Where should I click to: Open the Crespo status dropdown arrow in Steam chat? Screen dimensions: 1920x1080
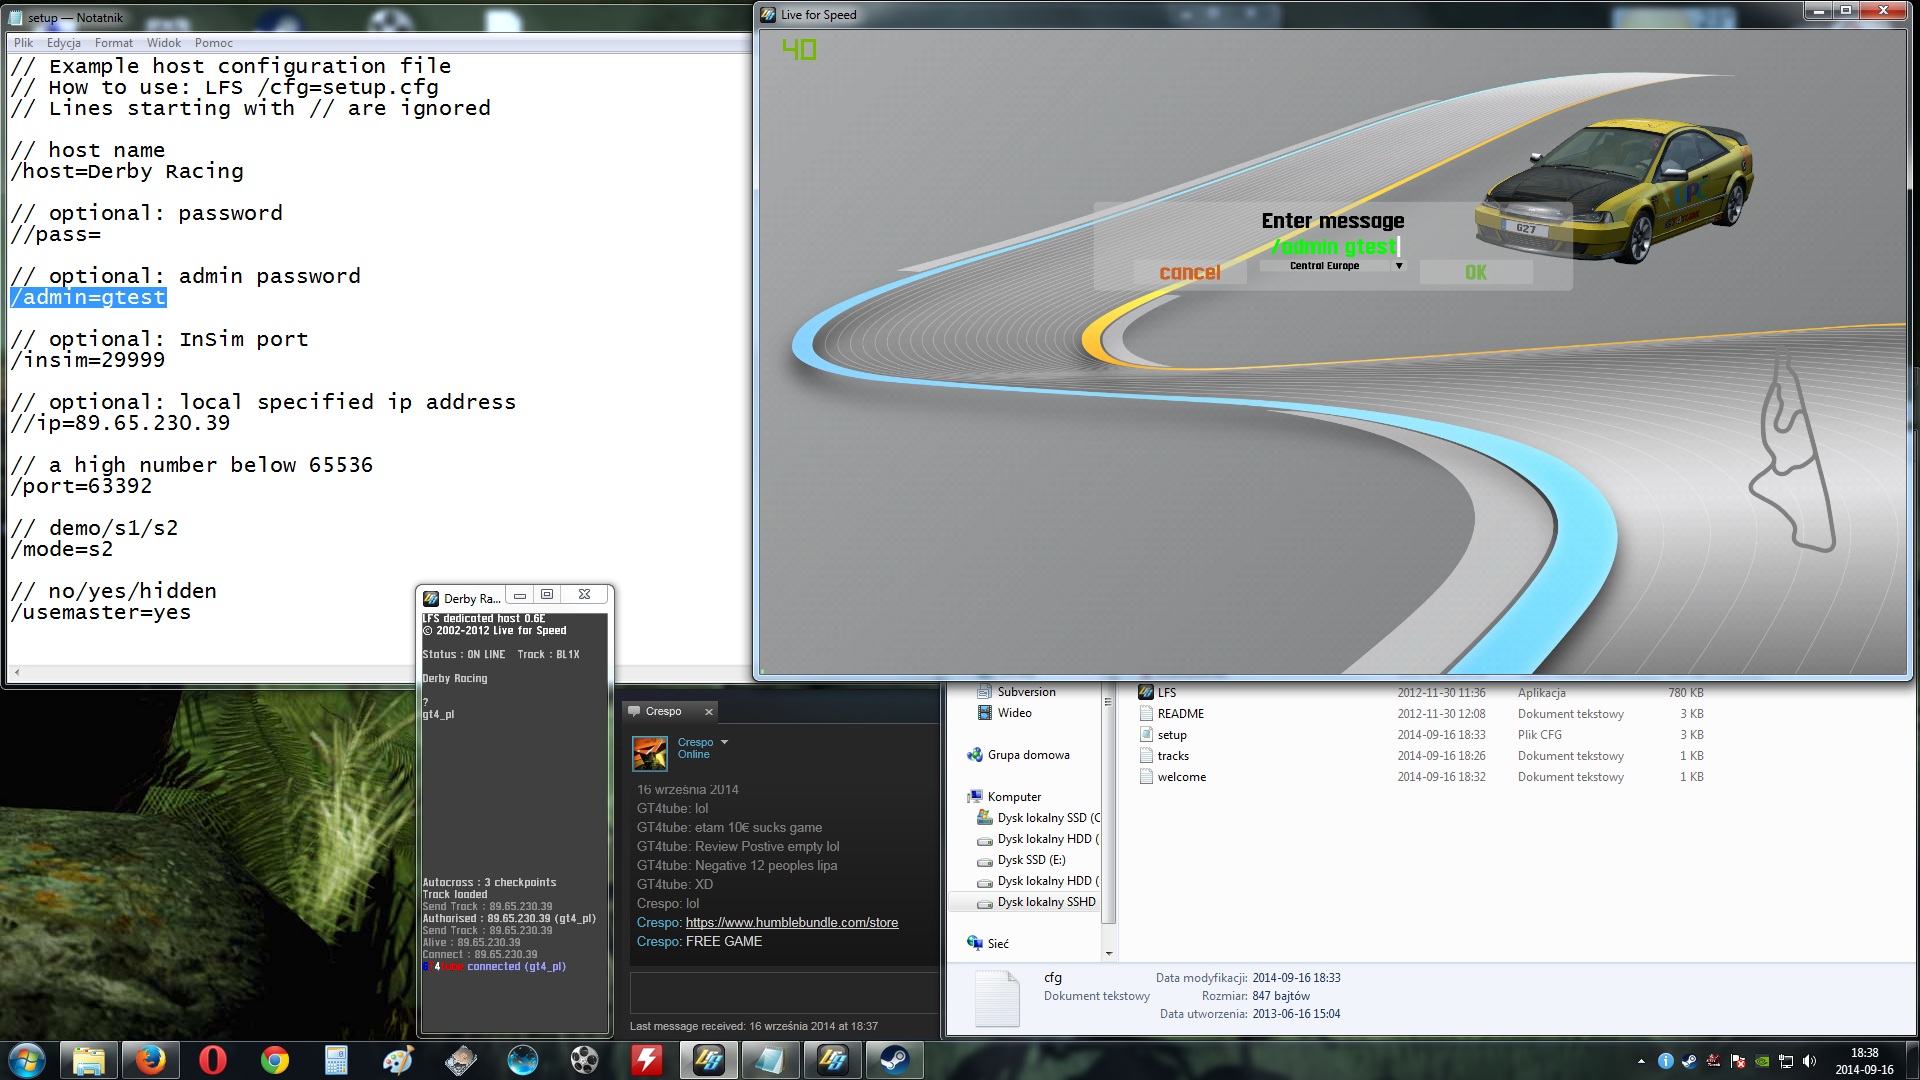point(725,742)
